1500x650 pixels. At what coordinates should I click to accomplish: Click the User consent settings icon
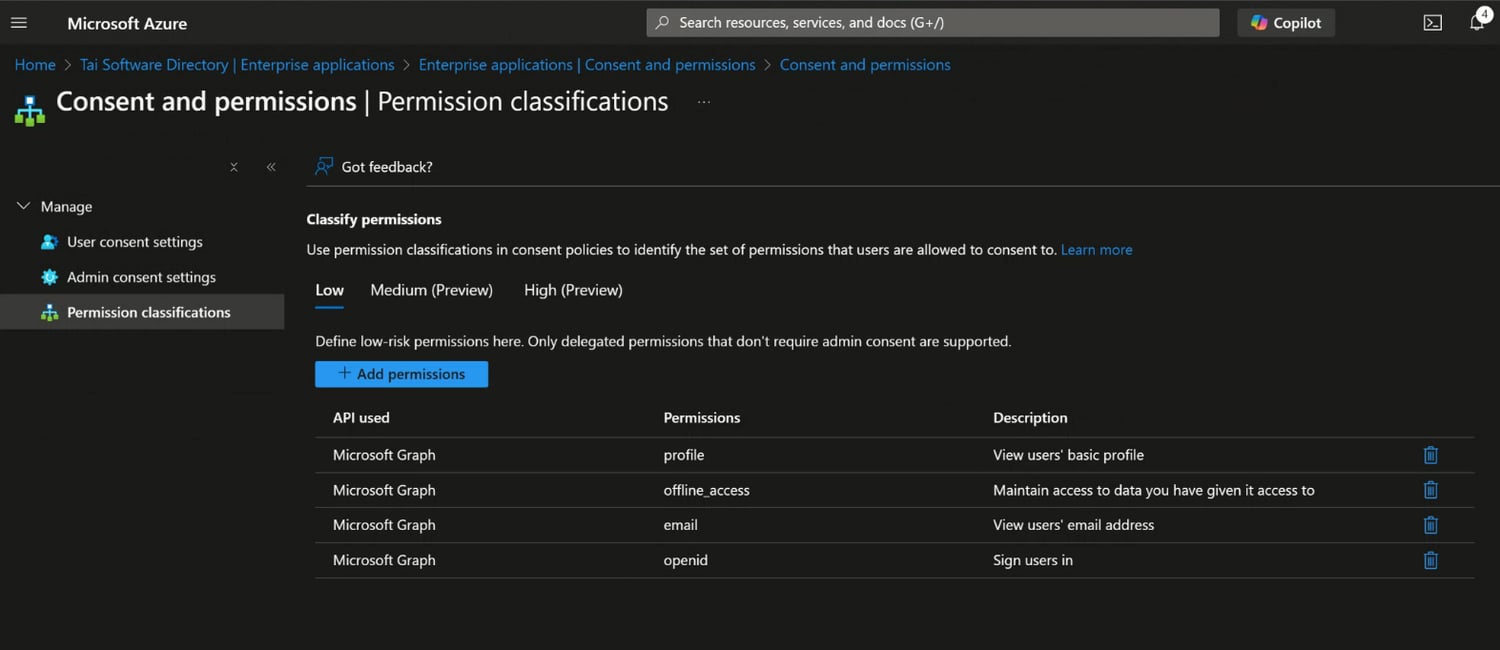coord(49,242)
